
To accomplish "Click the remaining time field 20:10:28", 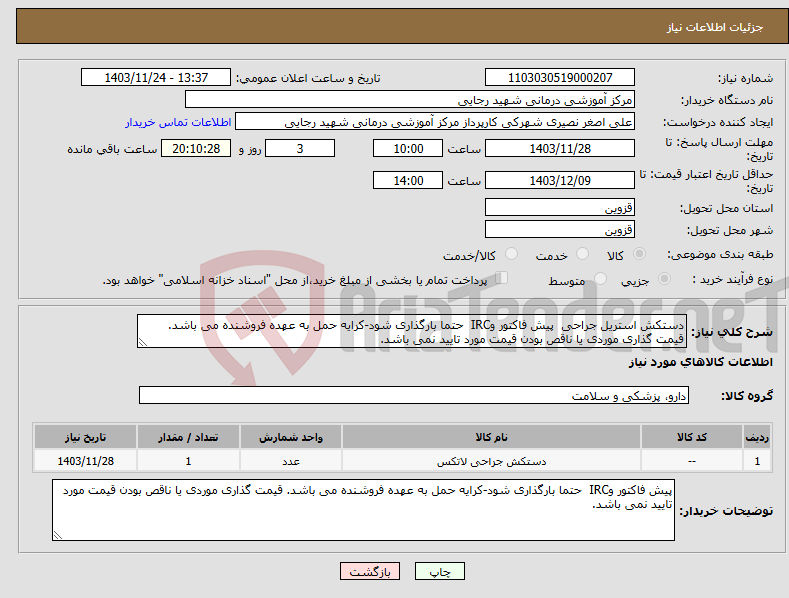I will (x=196, y=148).
